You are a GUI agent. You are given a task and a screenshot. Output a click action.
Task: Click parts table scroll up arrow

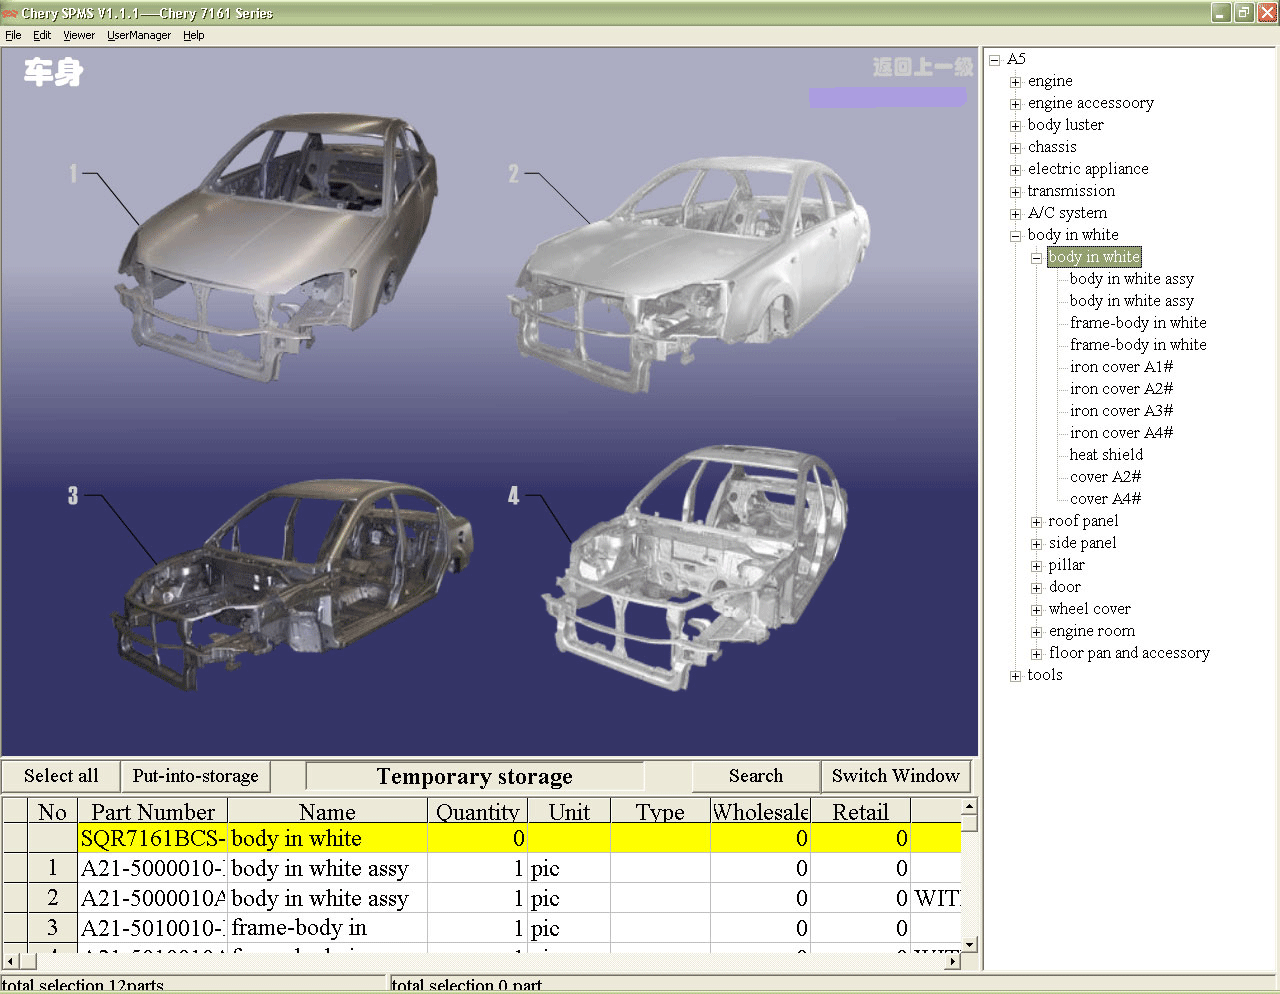click(969, 806)
